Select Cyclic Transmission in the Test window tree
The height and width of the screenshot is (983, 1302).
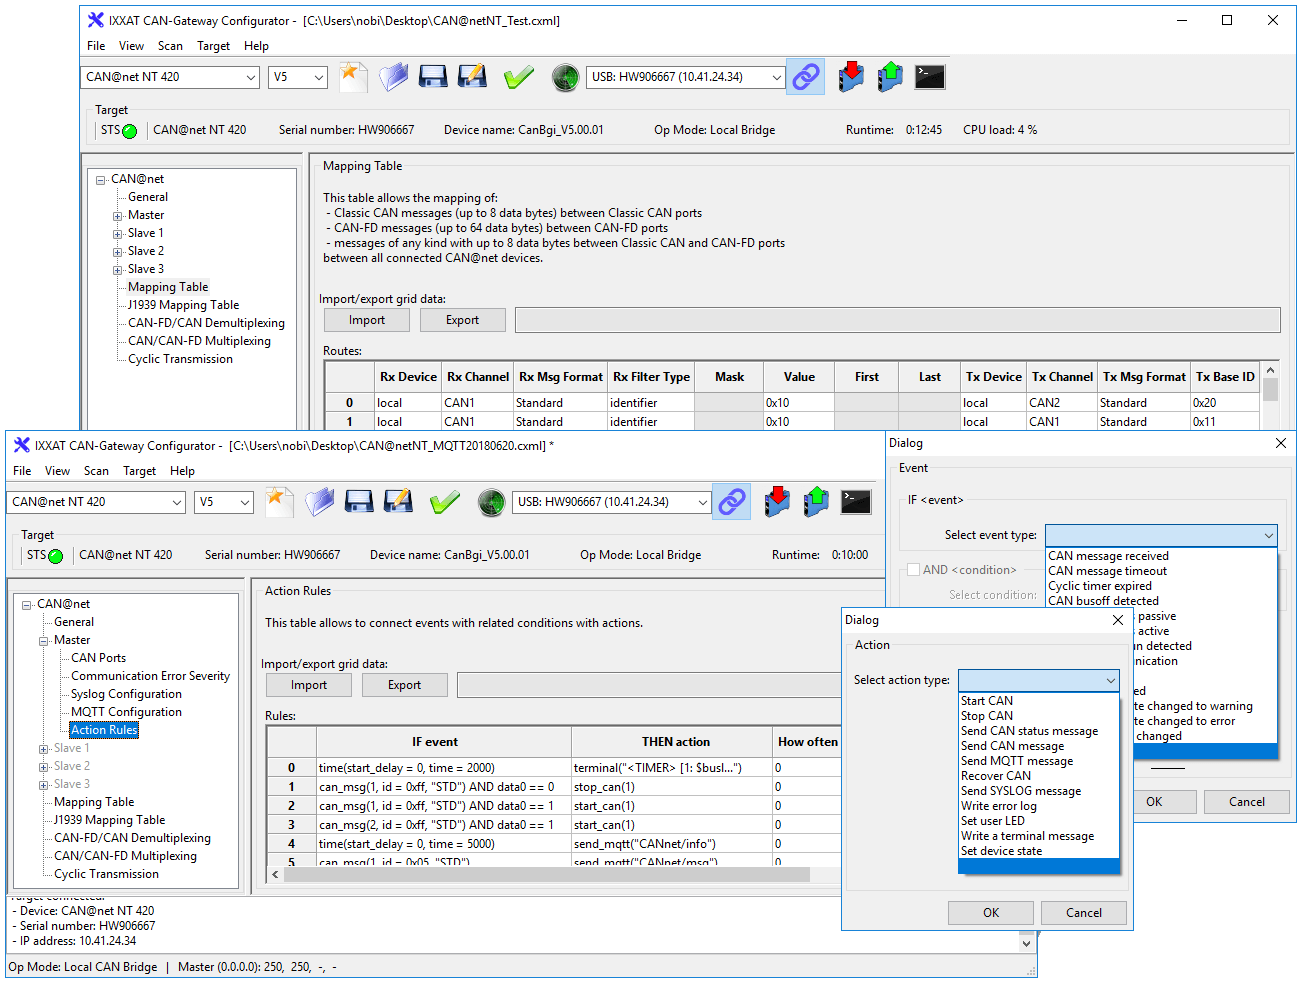click(x=180, y=359)
